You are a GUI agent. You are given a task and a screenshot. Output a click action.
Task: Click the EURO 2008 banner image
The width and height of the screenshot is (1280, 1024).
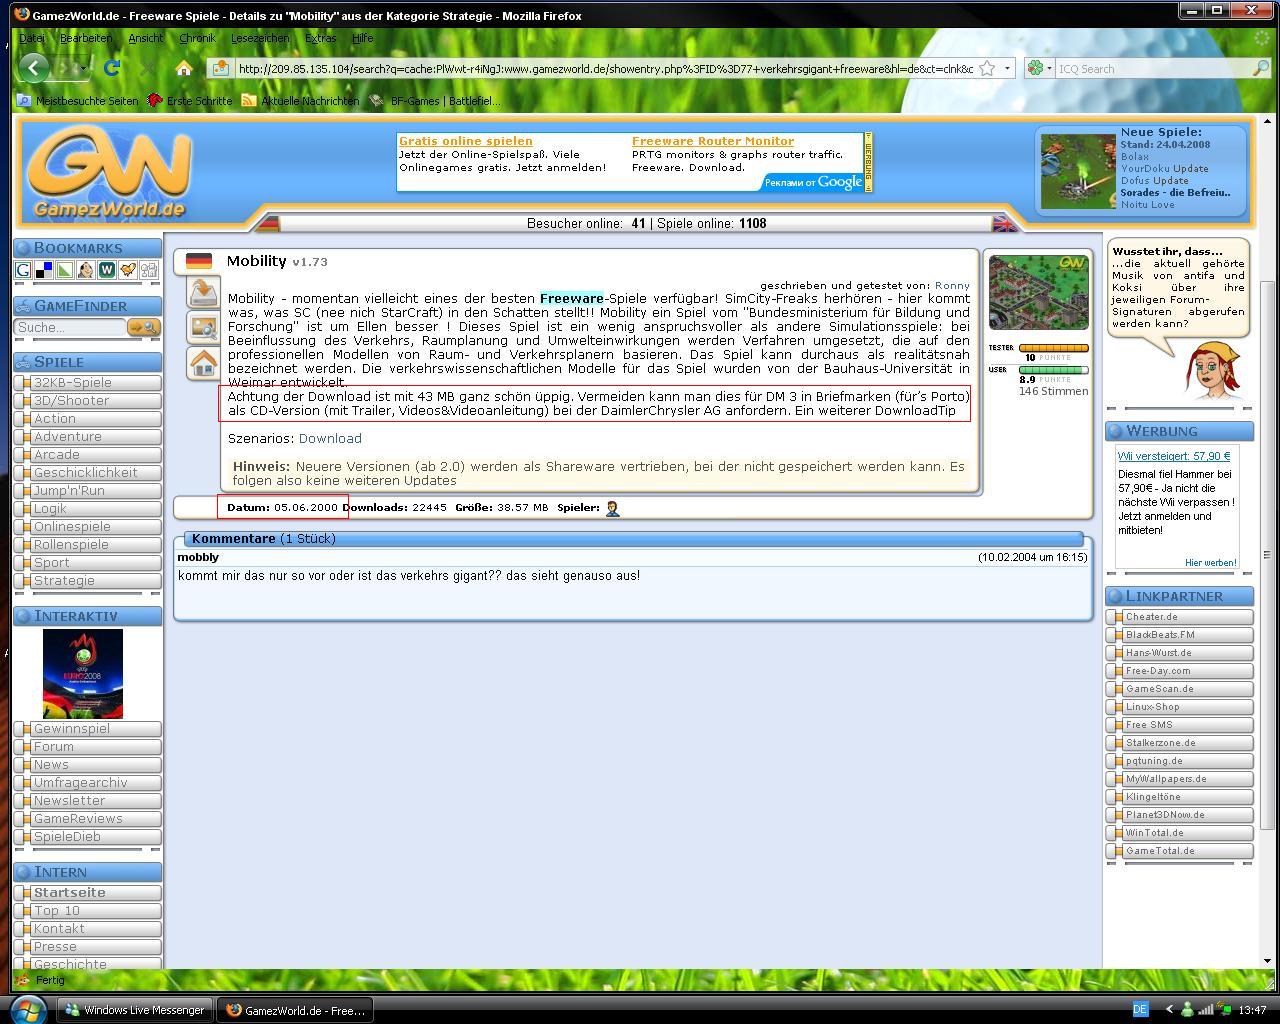(83, 673)
